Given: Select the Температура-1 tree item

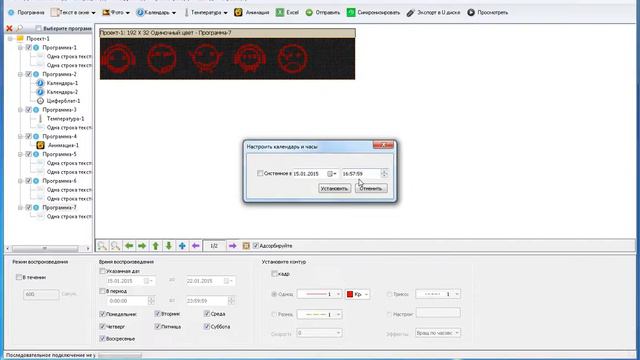Looking at the screenshot, I should coord(65,119).
